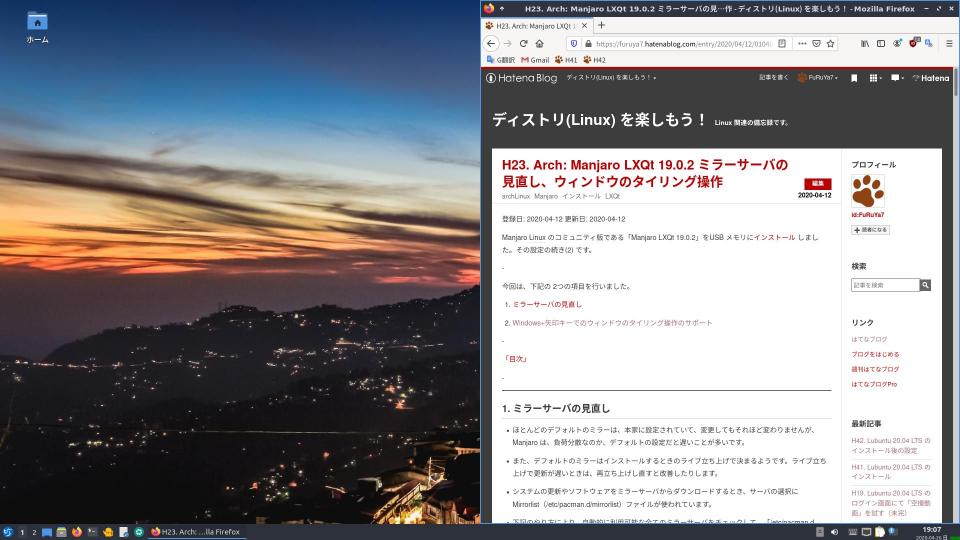Viewport: 960px width, 540px height.
Task: Open the ブログをはじめる sidebar link
Action: coord(875,354)
